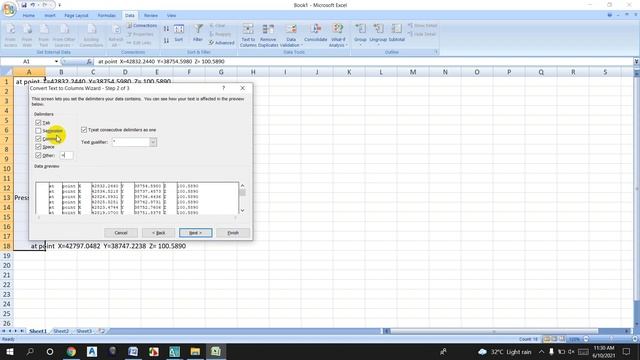
Task: Click Existing Connections icon
Action: 91,35
